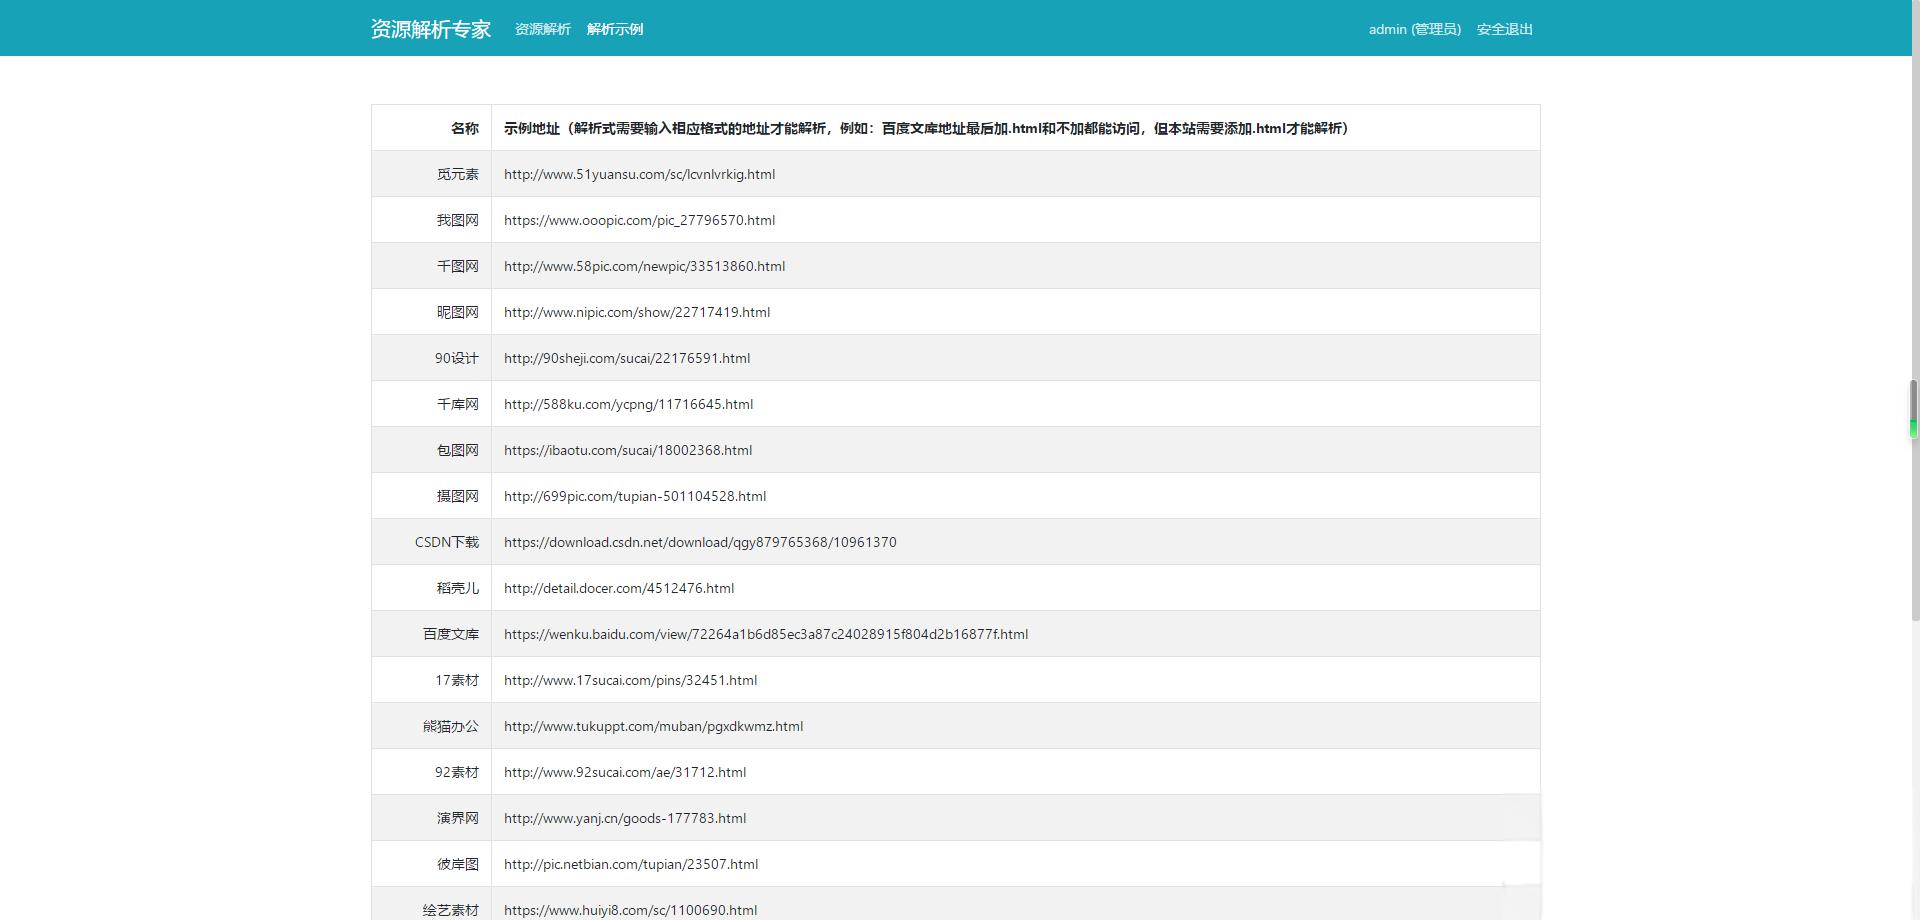Image resolution: width=1920 pixels, height=920 pixels.
Task: Select the 51yuansu.com example URL
Action: tap(639, 174)
